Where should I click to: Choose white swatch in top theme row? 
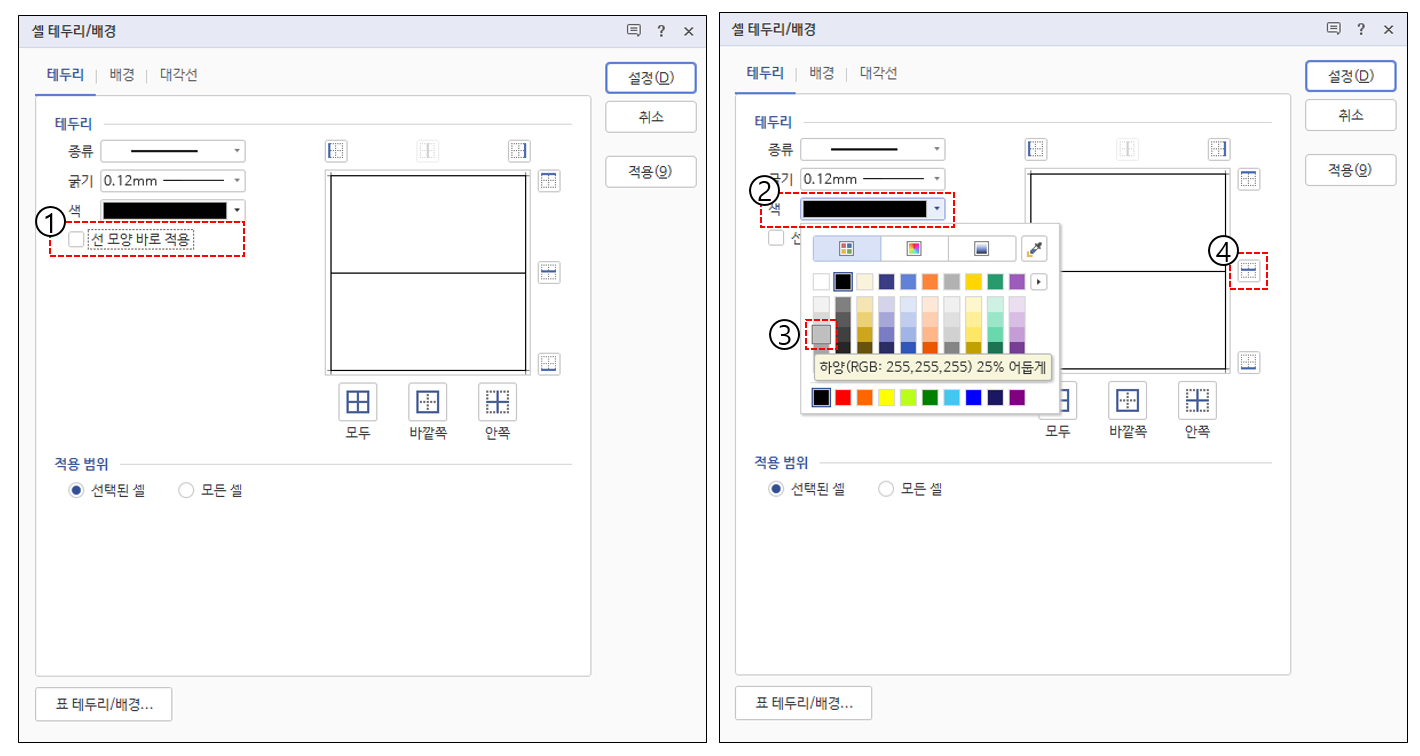click(x=821, y=282)
